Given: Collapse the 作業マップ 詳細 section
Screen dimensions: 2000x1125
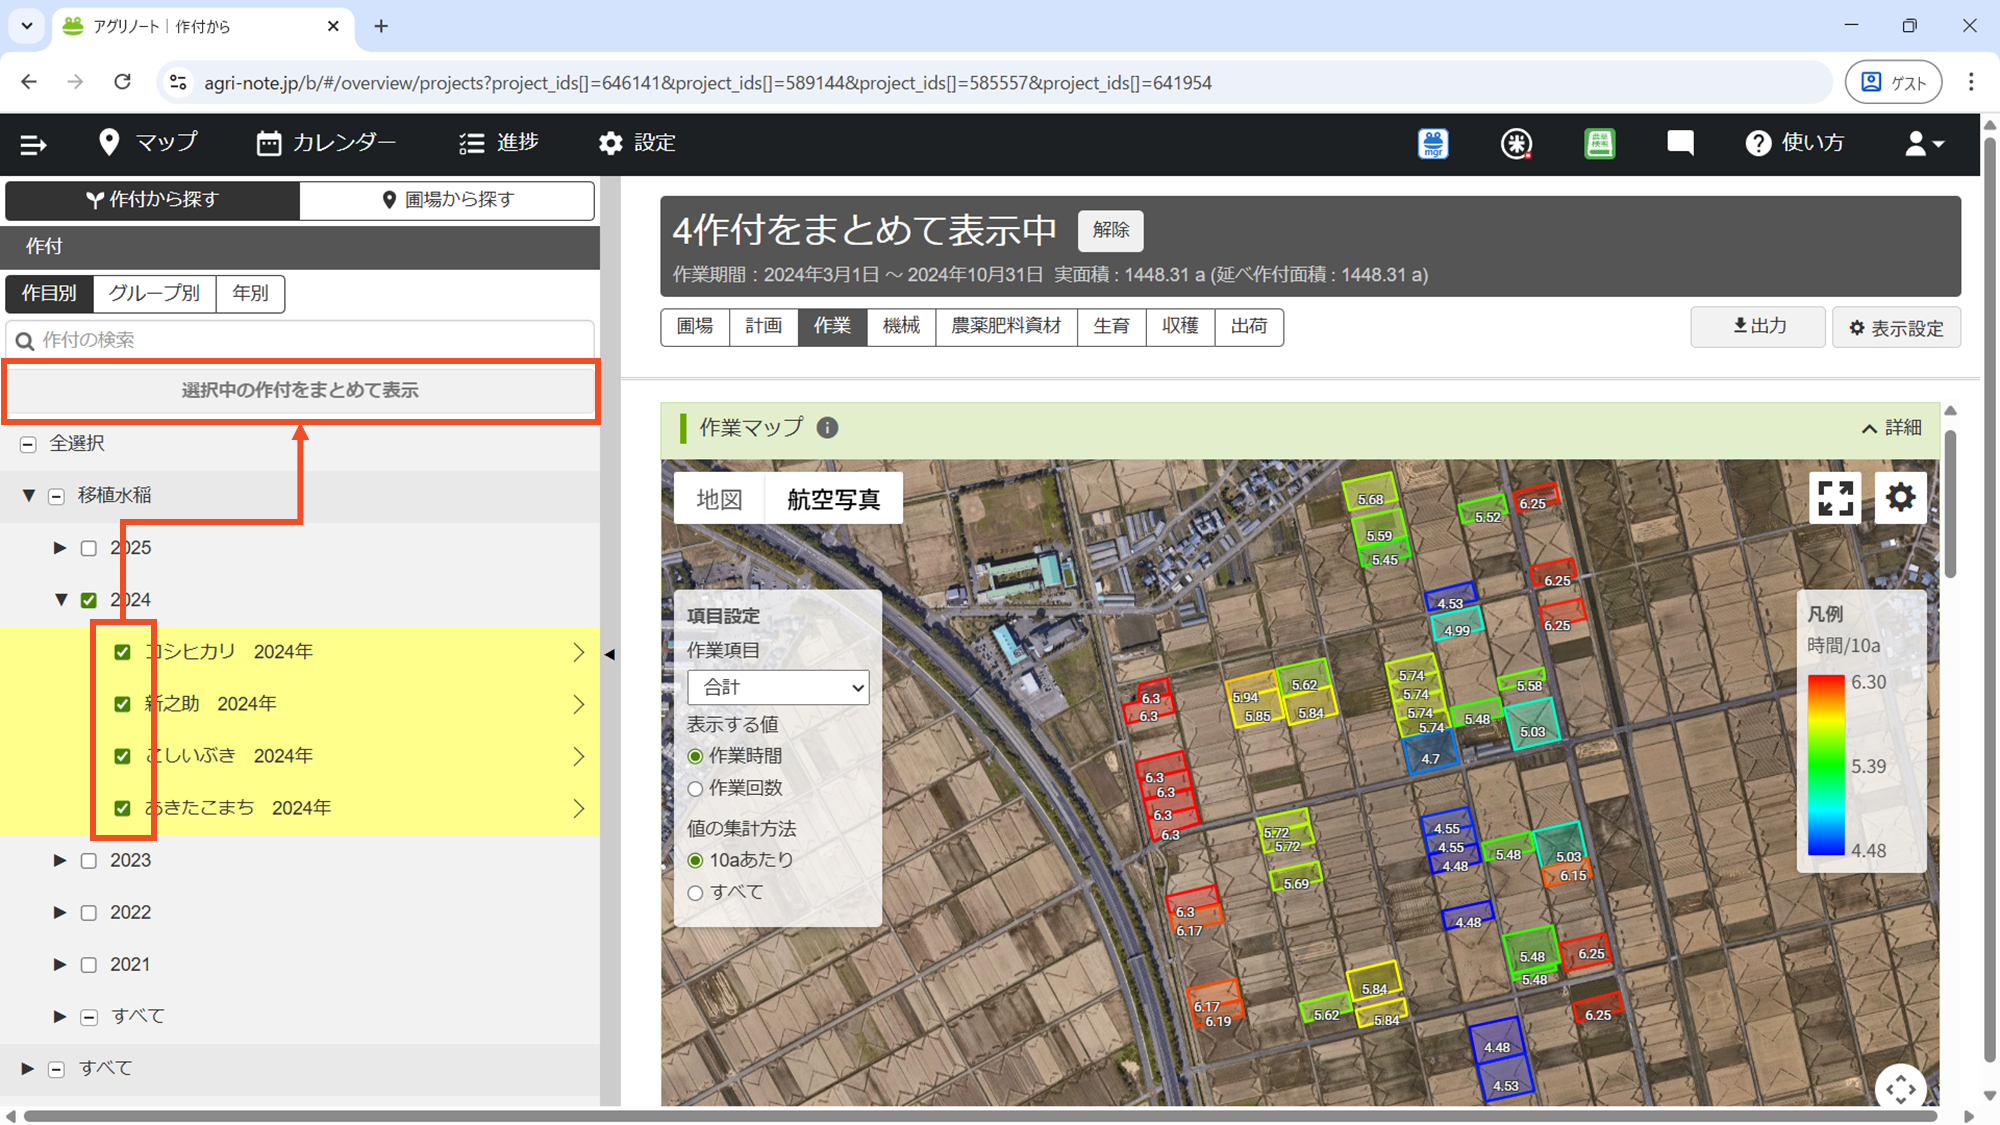Looking at the screenshot, I should 1890,428.
